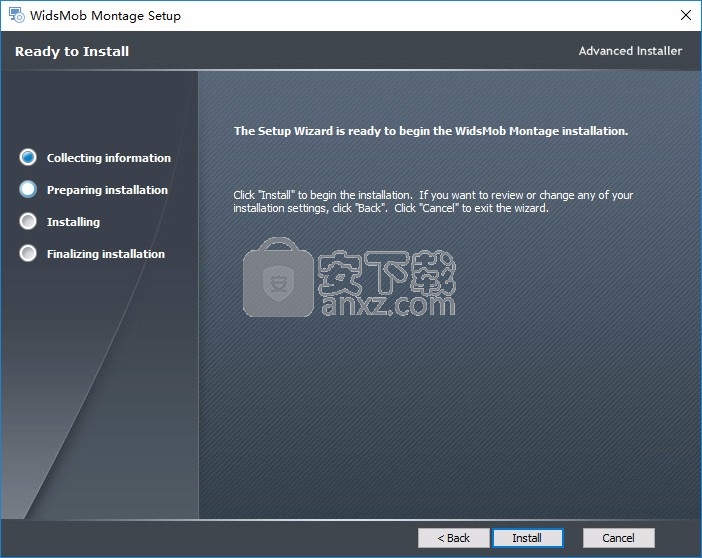The image size is (702, 558).
Task: Click the Install button
Action: [x=527, y=538]
